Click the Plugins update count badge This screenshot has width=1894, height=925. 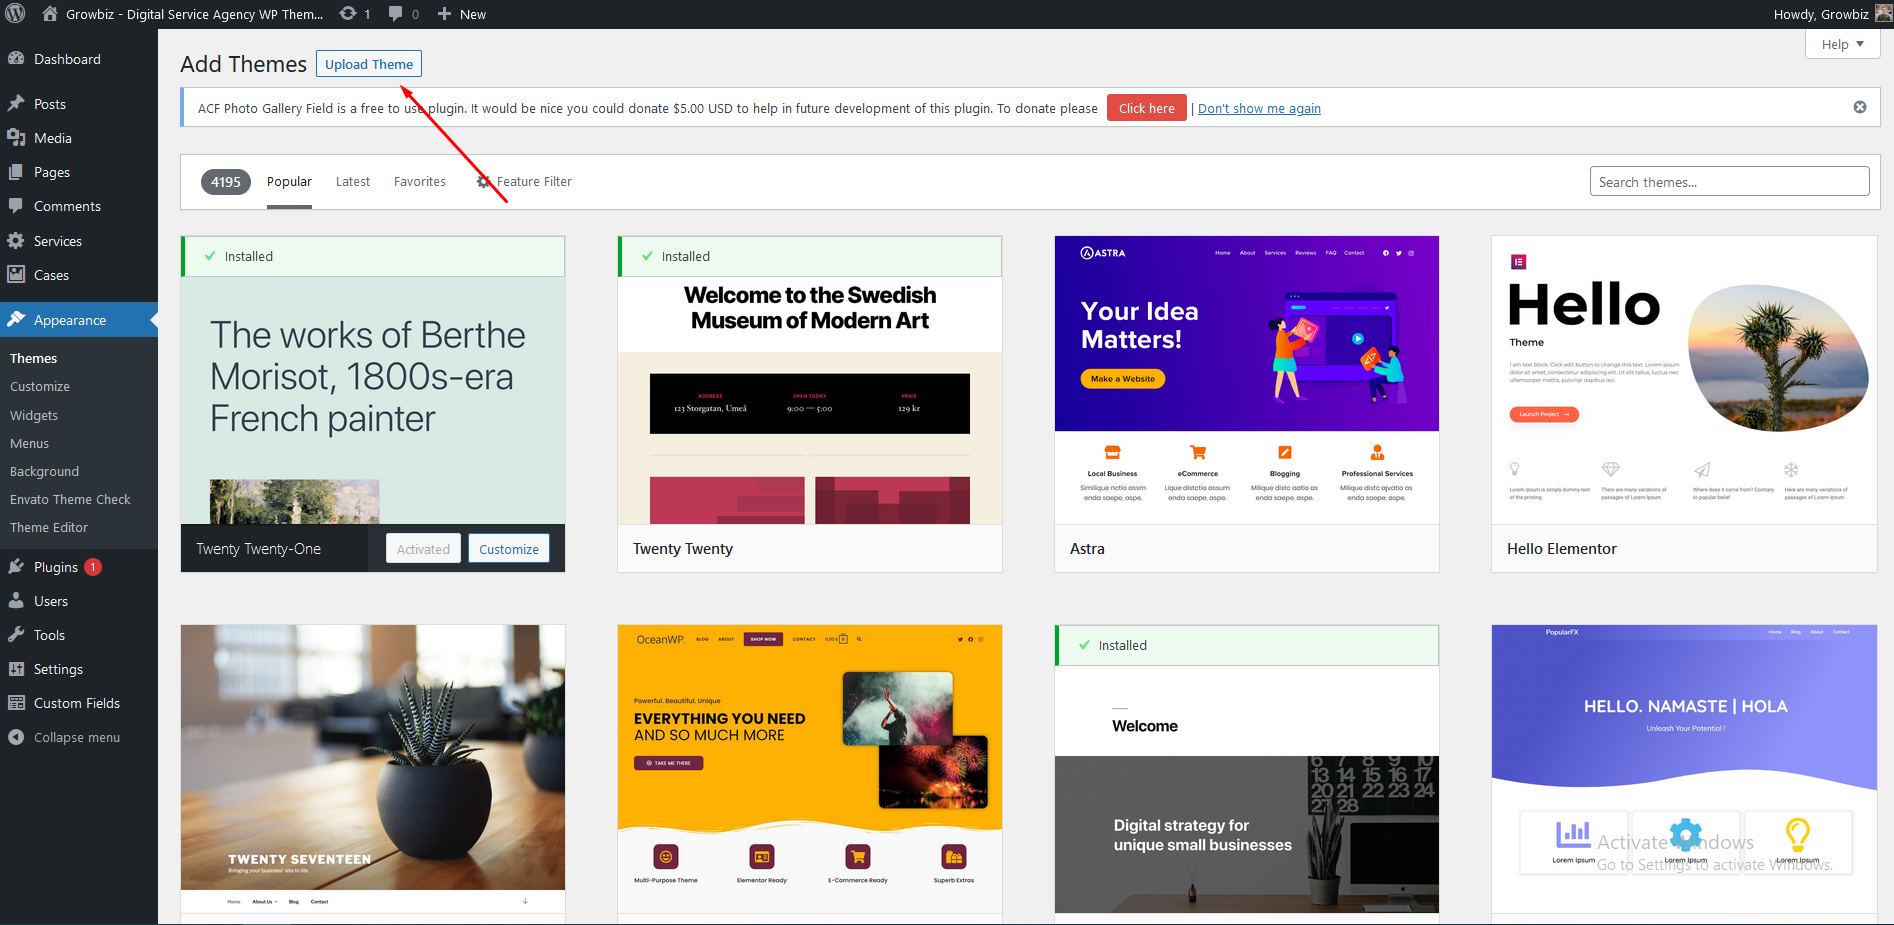pyautogui.click(x=93, y=567)
